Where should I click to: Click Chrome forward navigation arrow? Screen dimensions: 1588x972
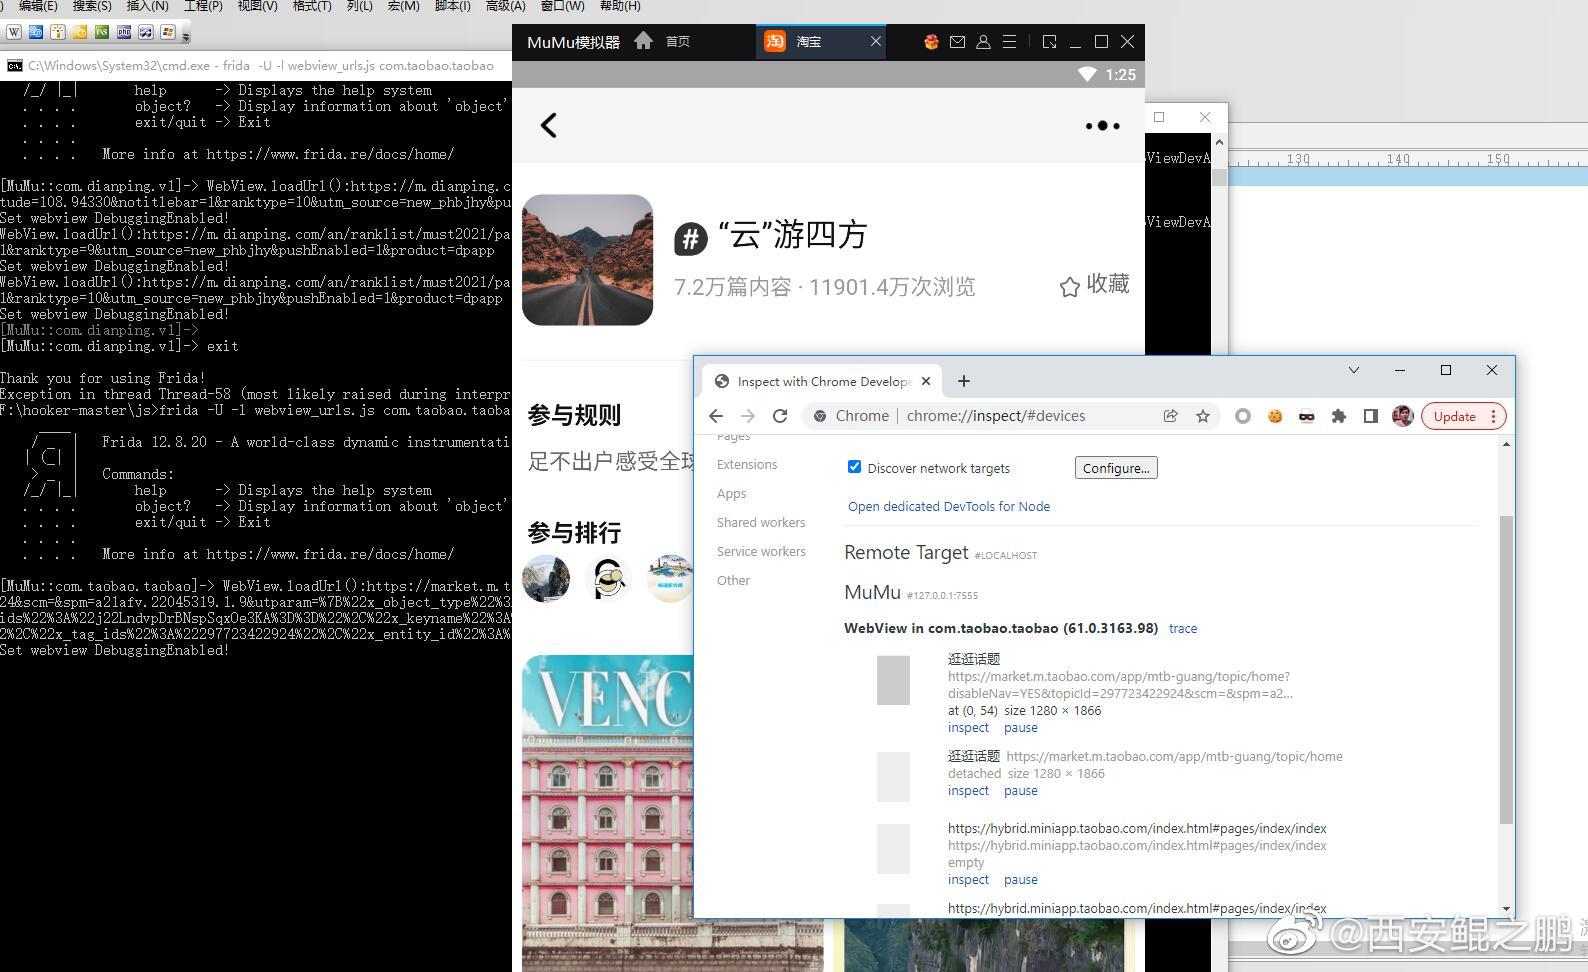tap(748, 416)
